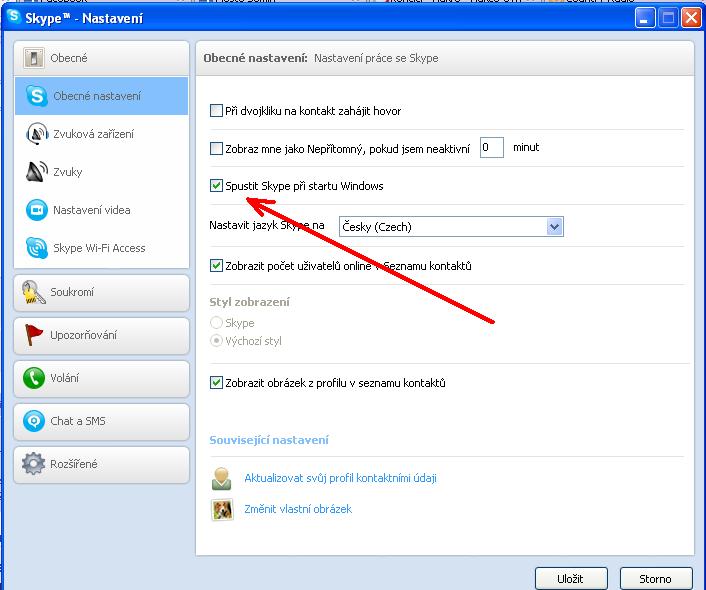Expand the Upozorňování section
The width and height of the screenshot is (706, 590).
pyautogui.click(x=101, y=336)
